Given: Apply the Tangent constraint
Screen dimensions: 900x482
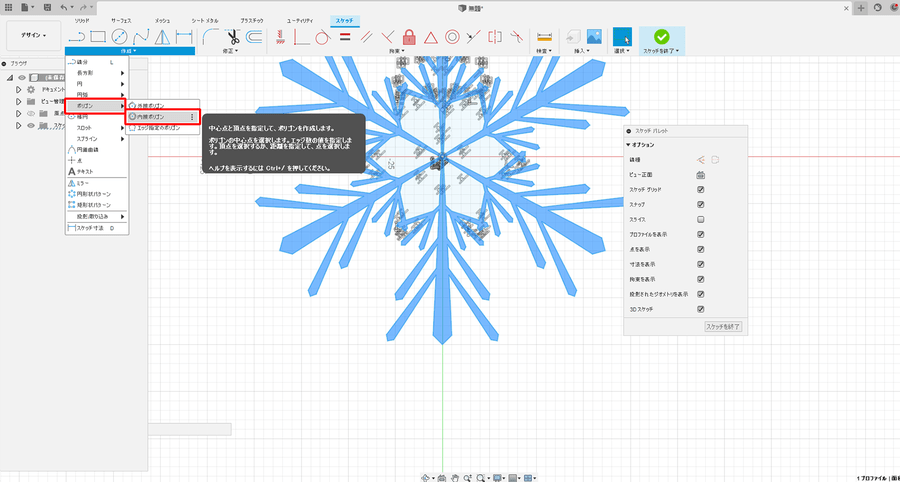Looking at the screenshot, I should point(323,37).
